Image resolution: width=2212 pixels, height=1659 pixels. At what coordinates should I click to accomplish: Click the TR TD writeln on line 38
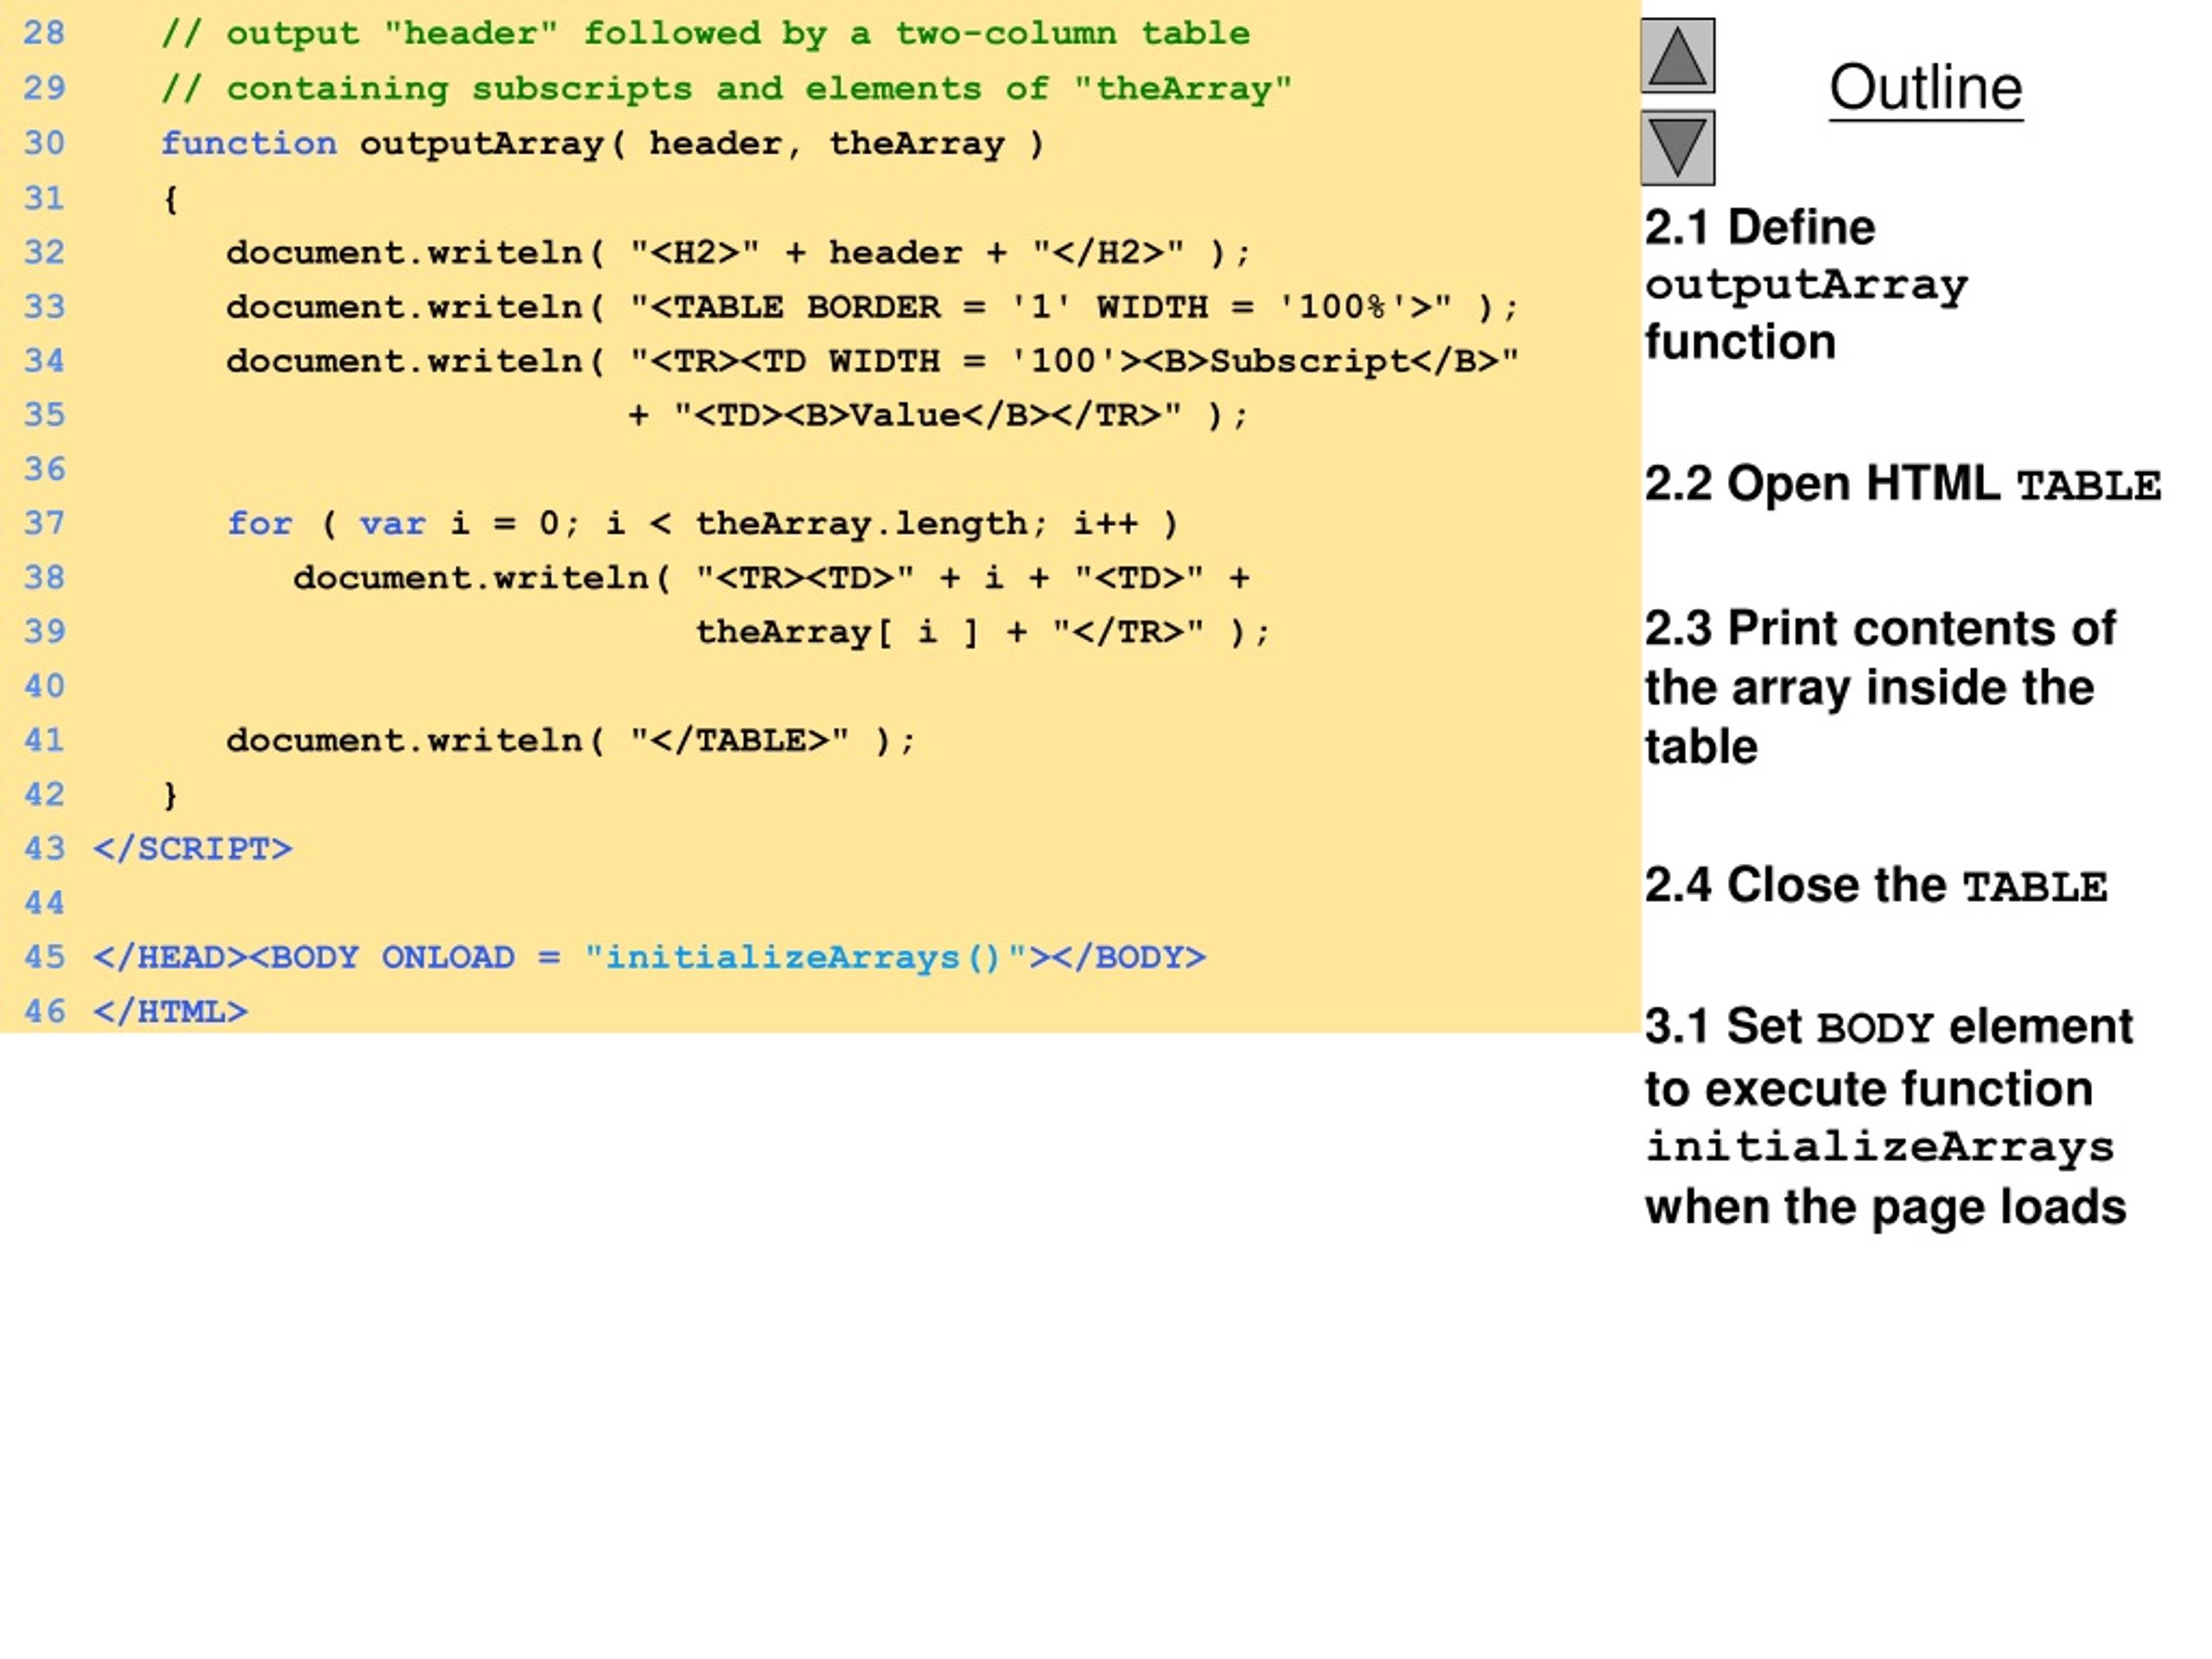coord(771,577)
